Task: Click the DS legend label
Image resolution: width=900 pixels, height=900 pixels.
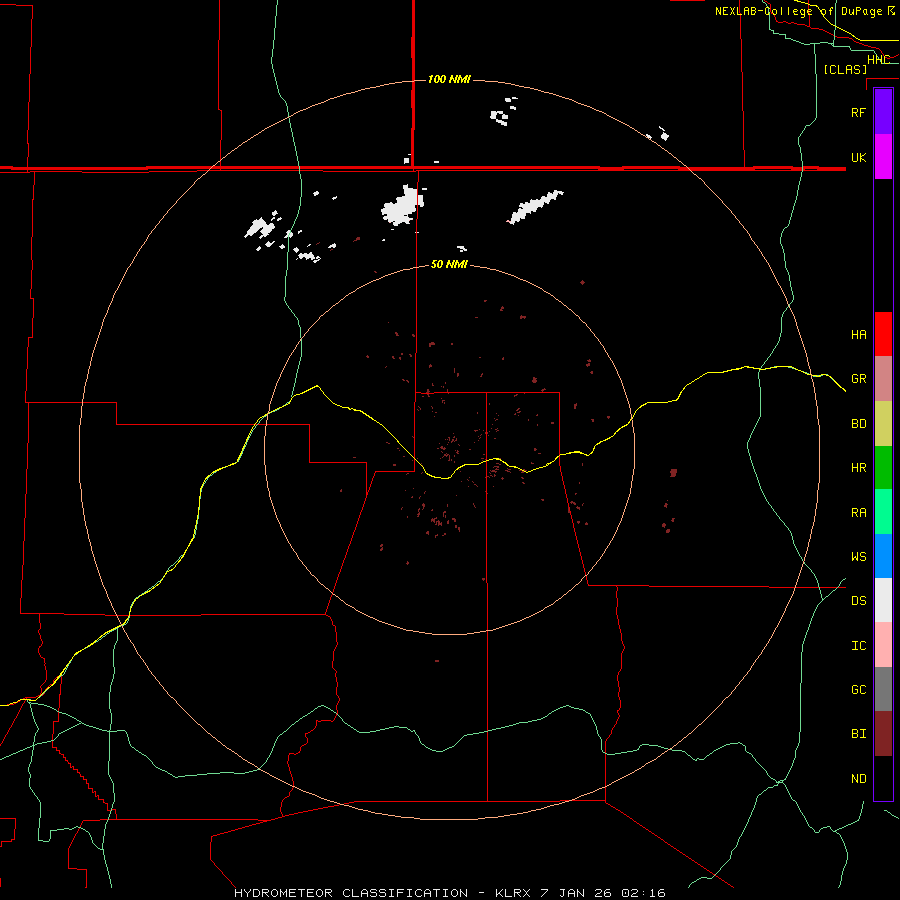Action: point(858,601)
